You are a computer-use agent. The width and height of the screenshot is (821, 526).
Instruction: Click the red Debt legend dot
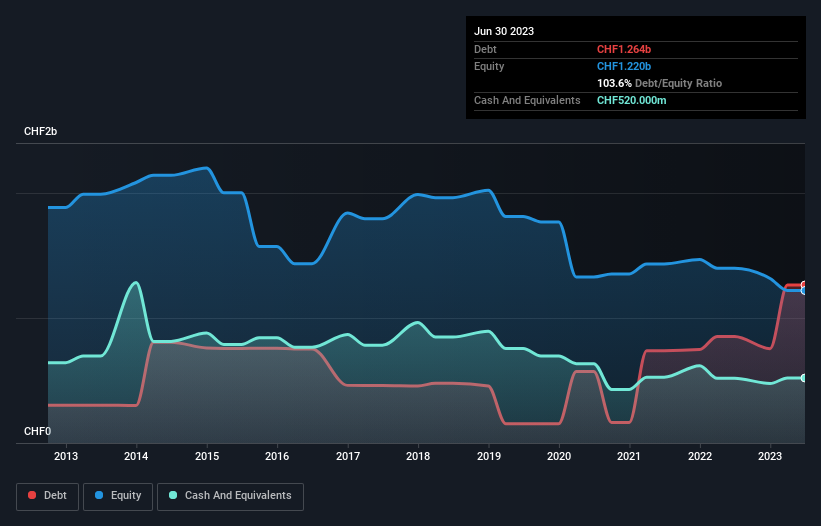(x=32, y=495)
